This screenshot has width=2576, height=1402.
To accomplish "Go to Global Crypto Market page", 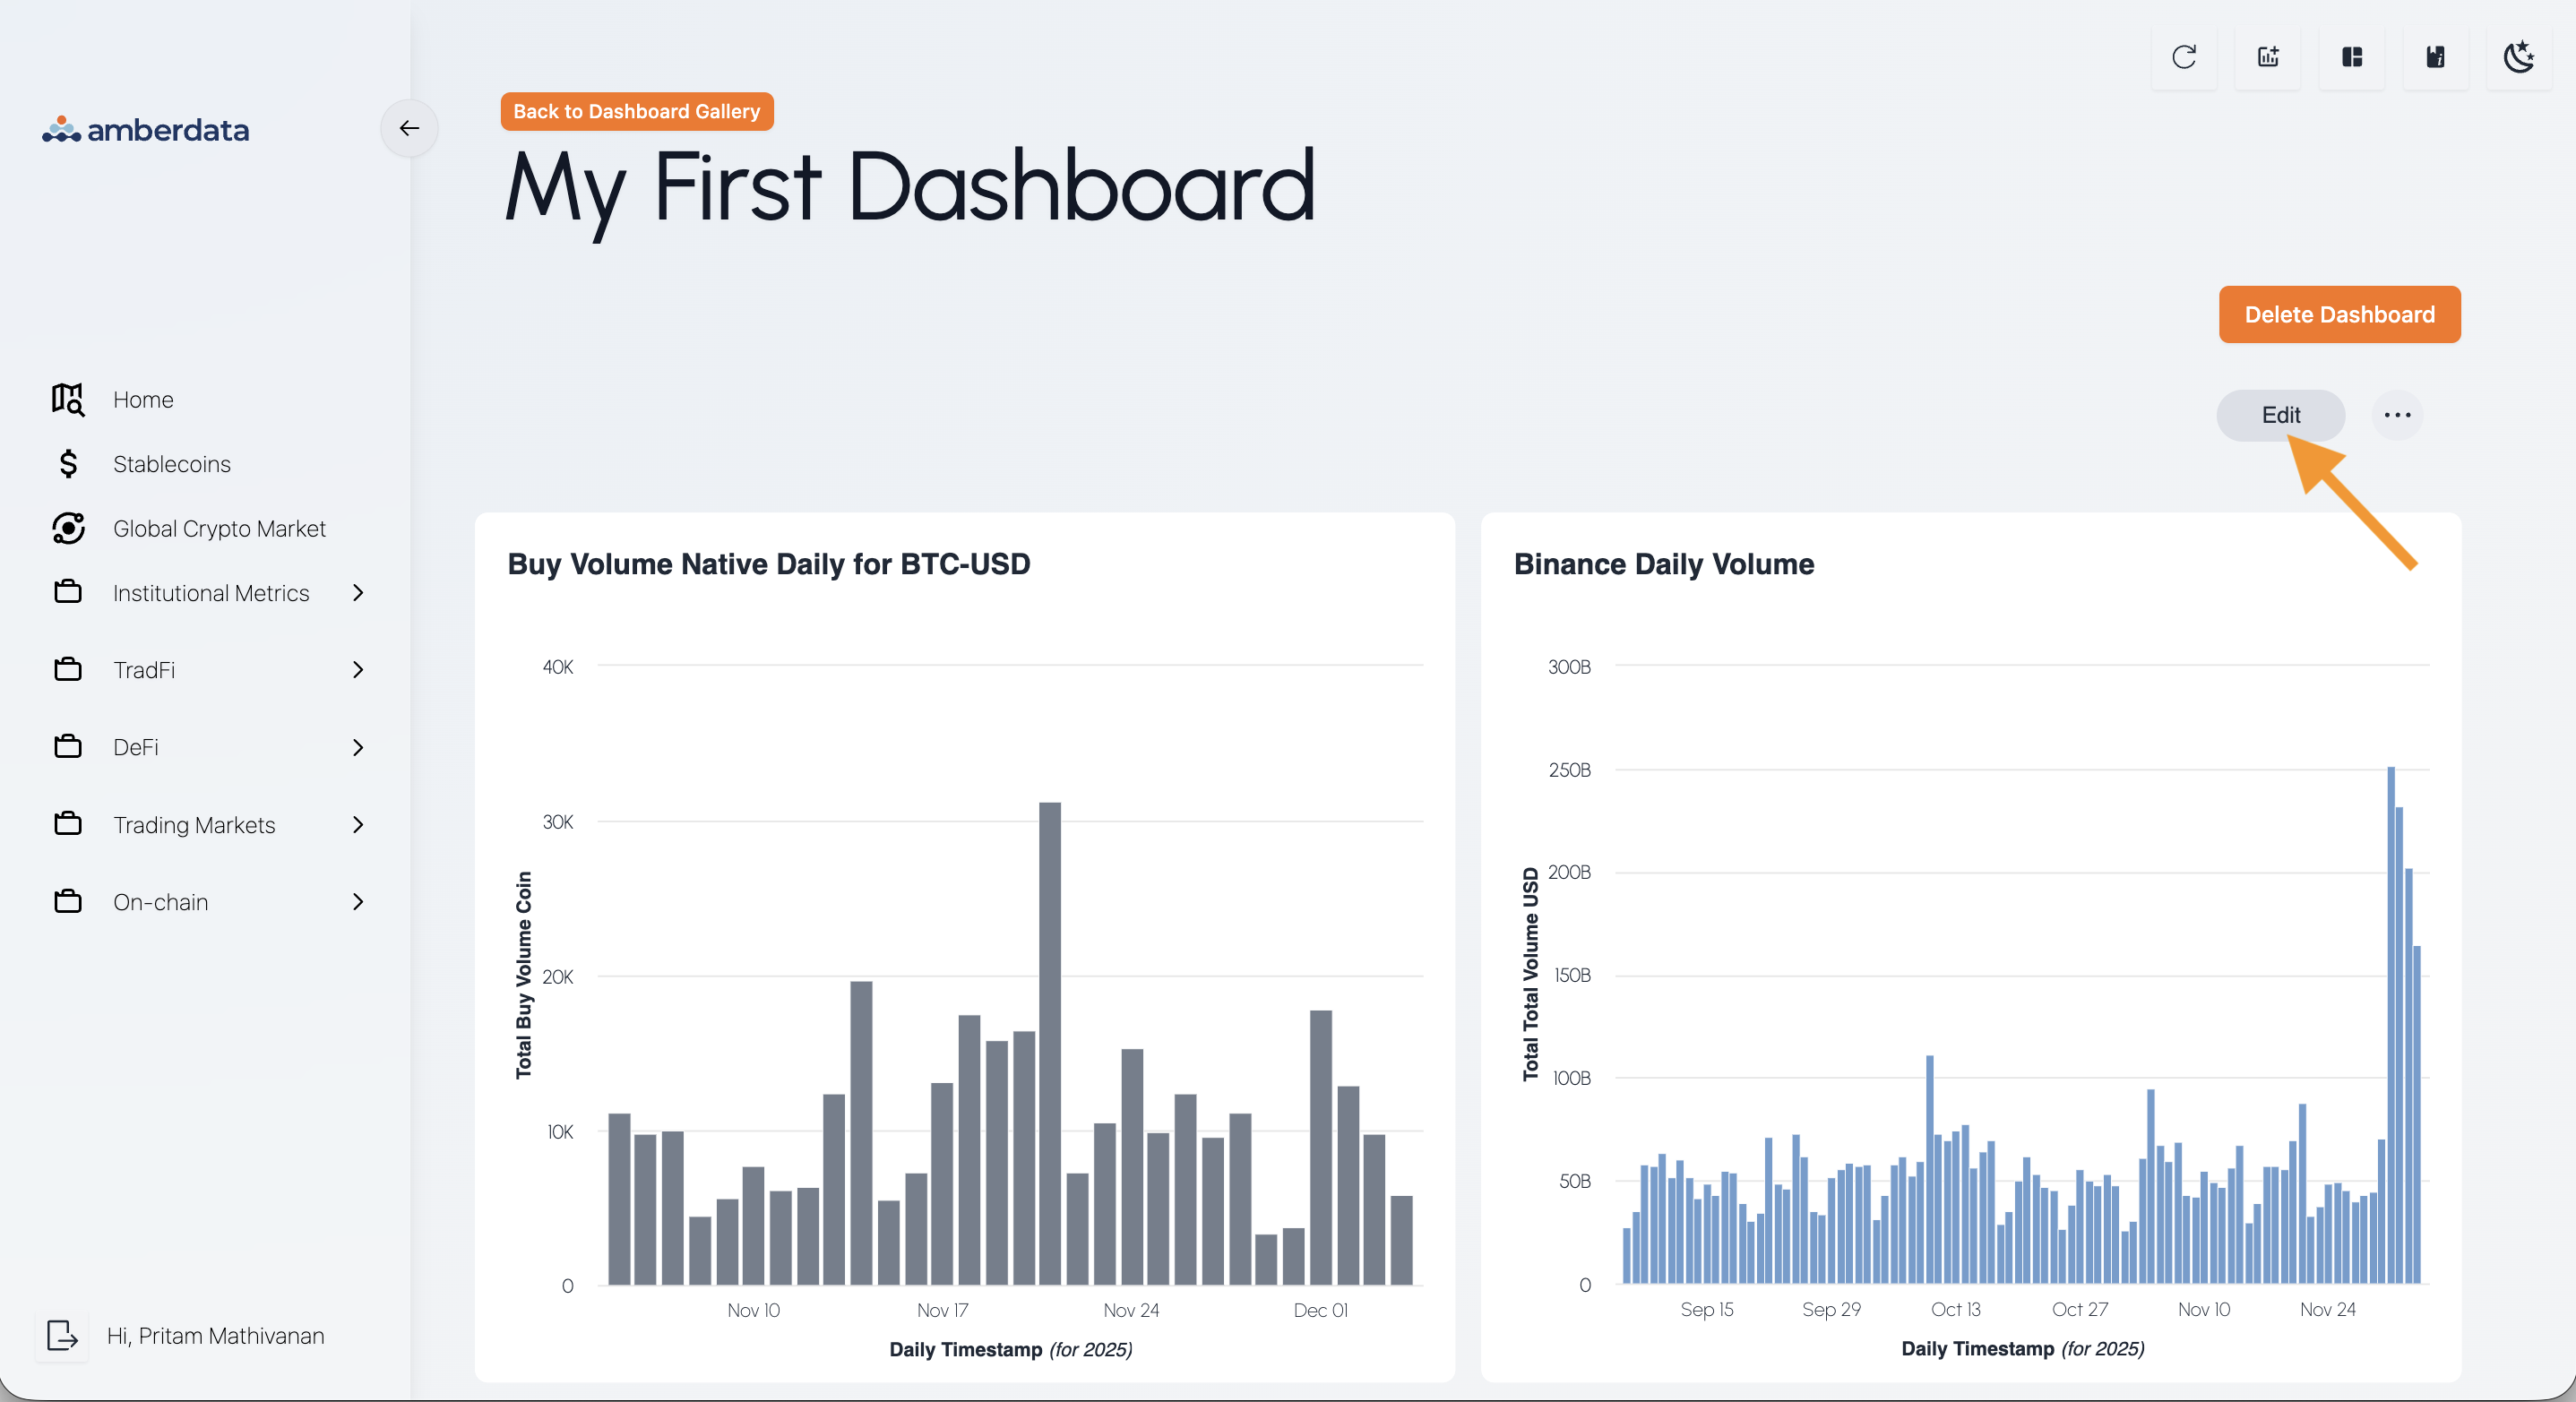I will (219, 529).
